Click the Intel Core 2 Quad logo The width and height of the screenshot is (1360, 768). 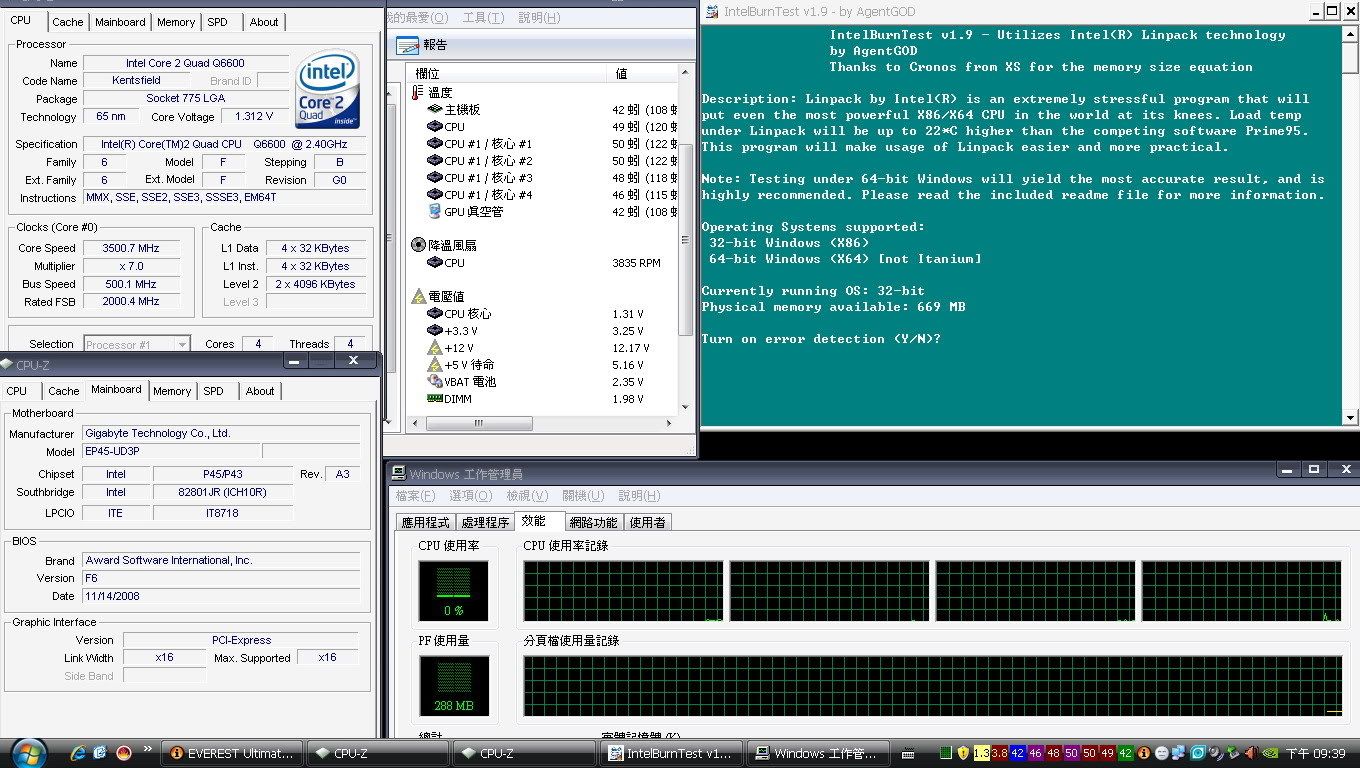click(x=327, y=91)
